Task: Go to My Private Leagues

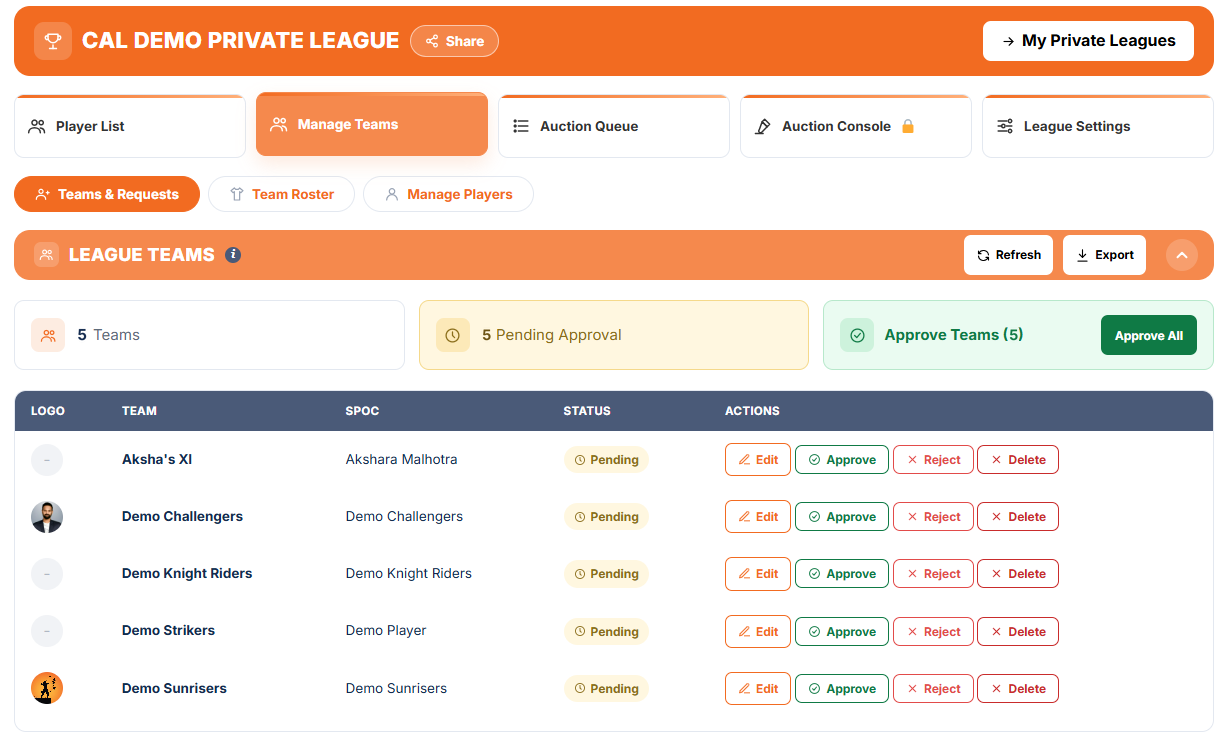Action: pos(1088,41)
